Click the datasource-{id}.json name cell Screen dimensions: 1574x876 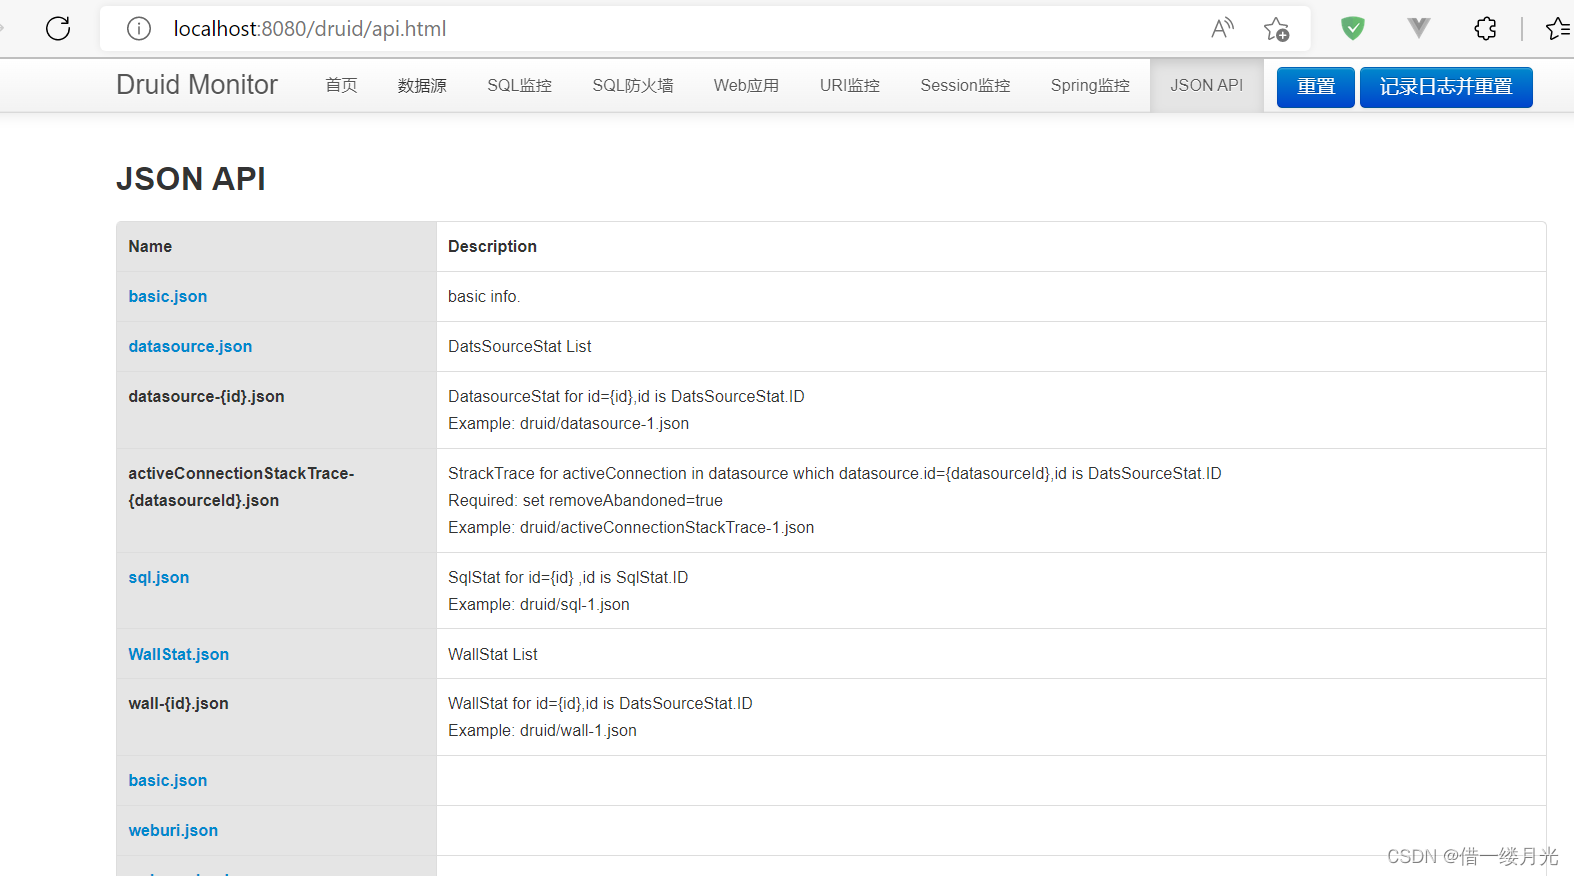(277, 410)
